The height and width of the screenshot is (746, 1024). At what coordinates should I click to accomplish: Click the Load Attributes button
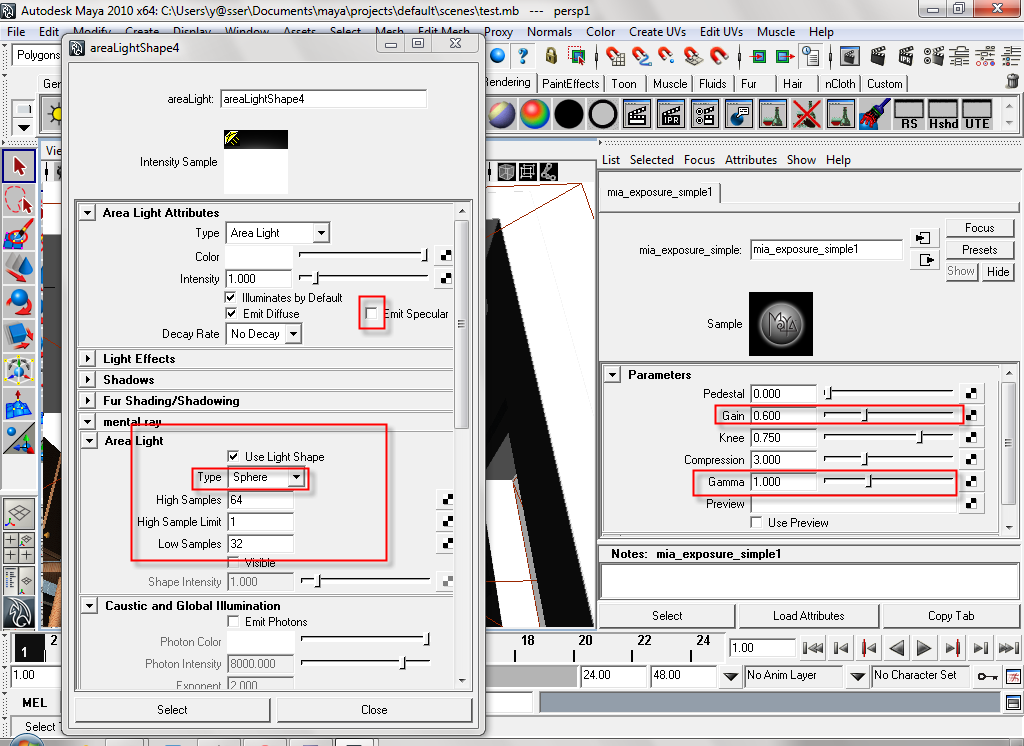(x=808, y=616)
